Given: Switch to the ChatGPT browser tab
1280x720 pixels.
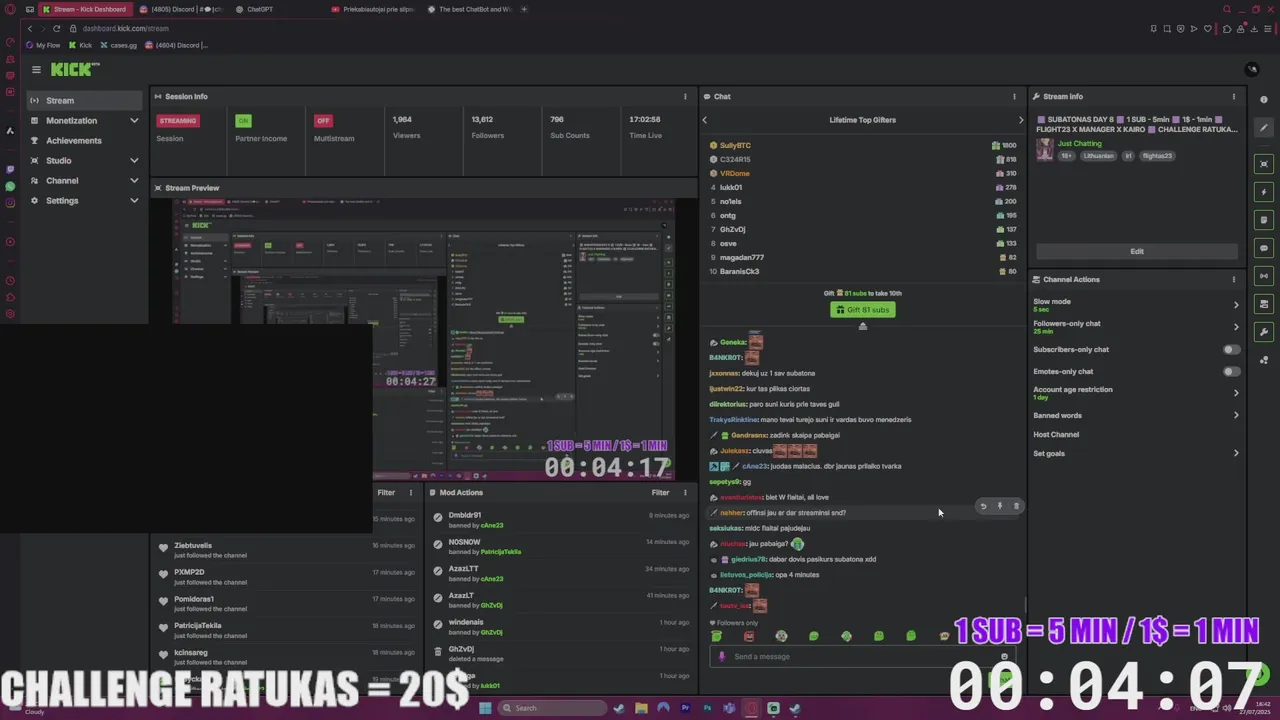Looking at the screenshot, I should click(259, 9).
